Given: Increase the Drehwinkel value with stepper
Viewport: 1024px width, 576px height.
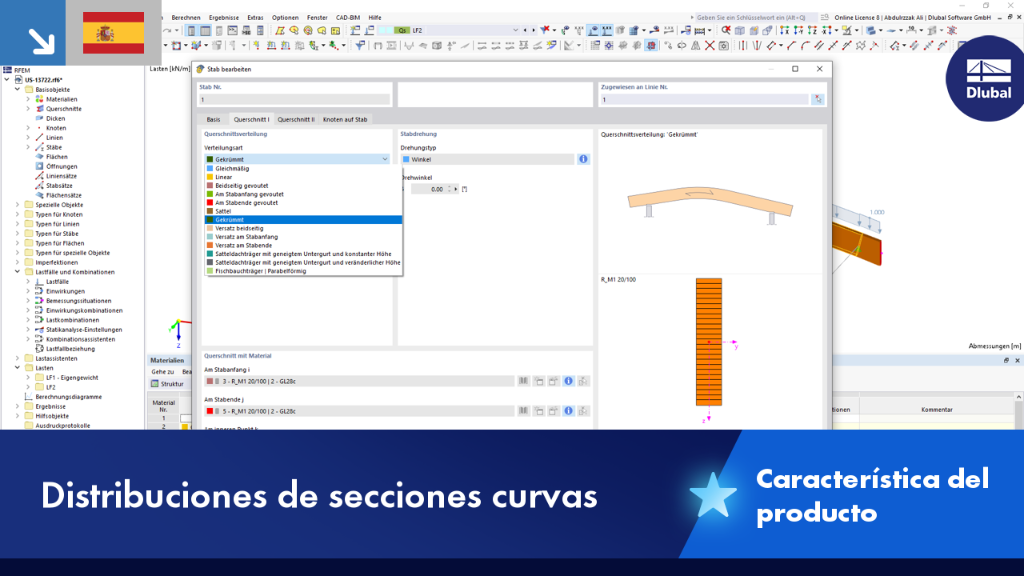Looking at the screenshot, I should click(x=449, y=187).
